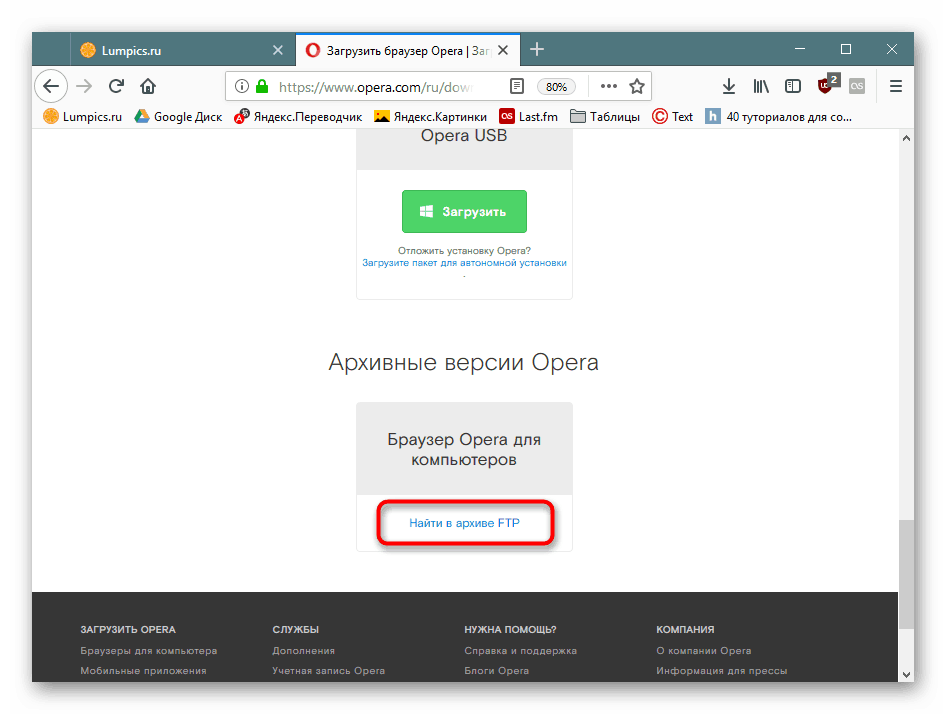This screenshot has height=714, width=946.
Task: Open Яндекс.Картинки bookmark
Action: 430,116
